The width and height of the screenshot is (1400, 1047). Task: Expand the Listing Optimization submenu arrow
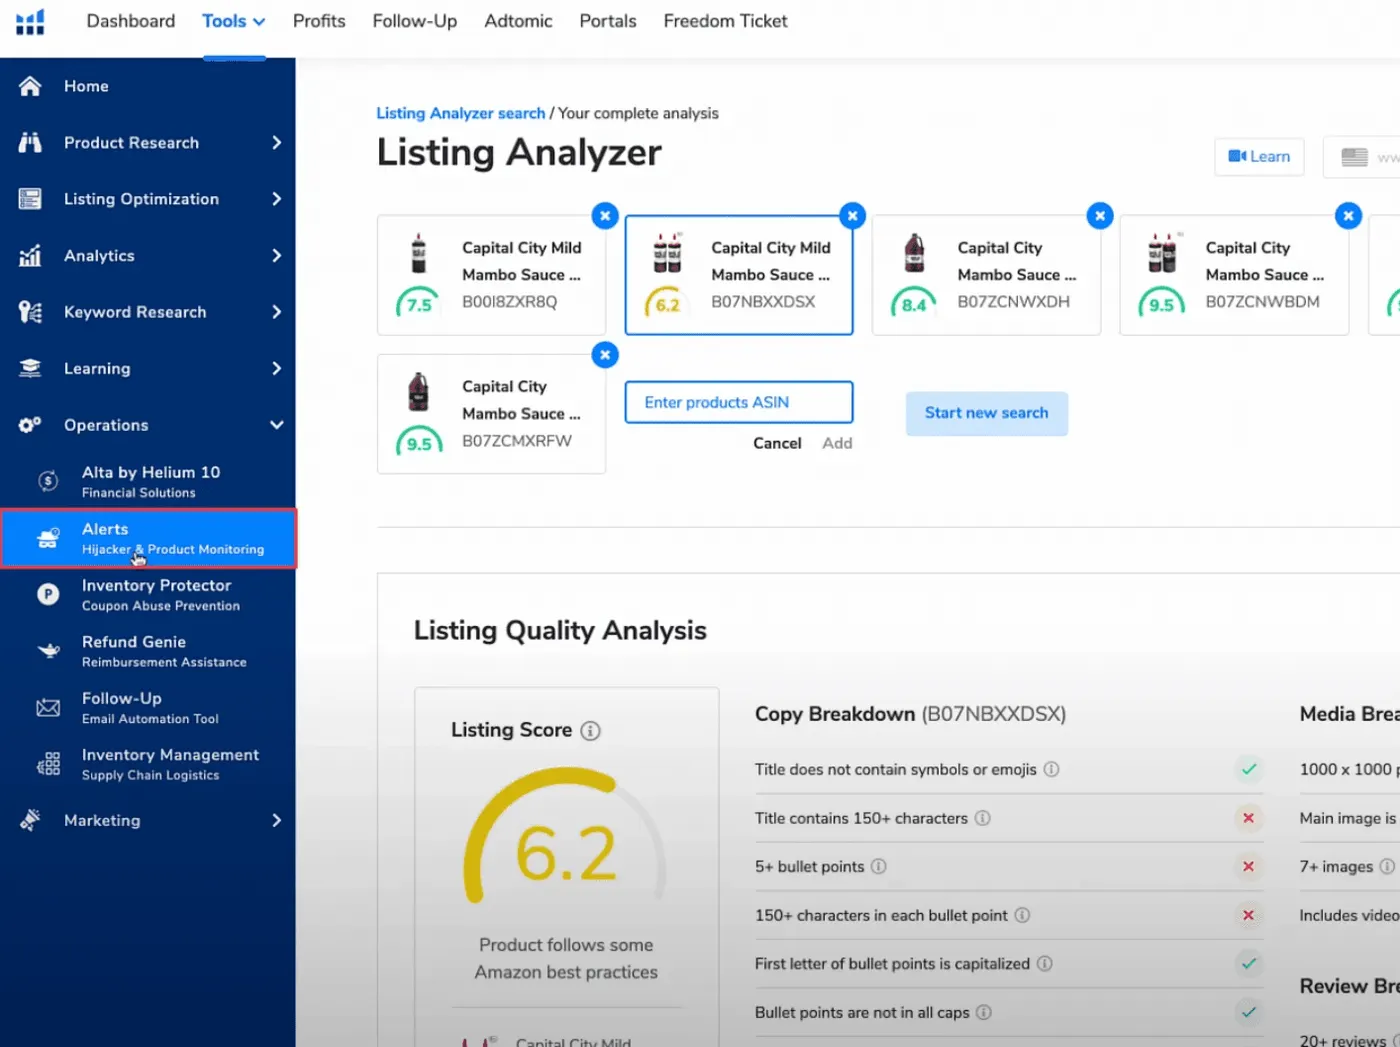coord(277,199)
